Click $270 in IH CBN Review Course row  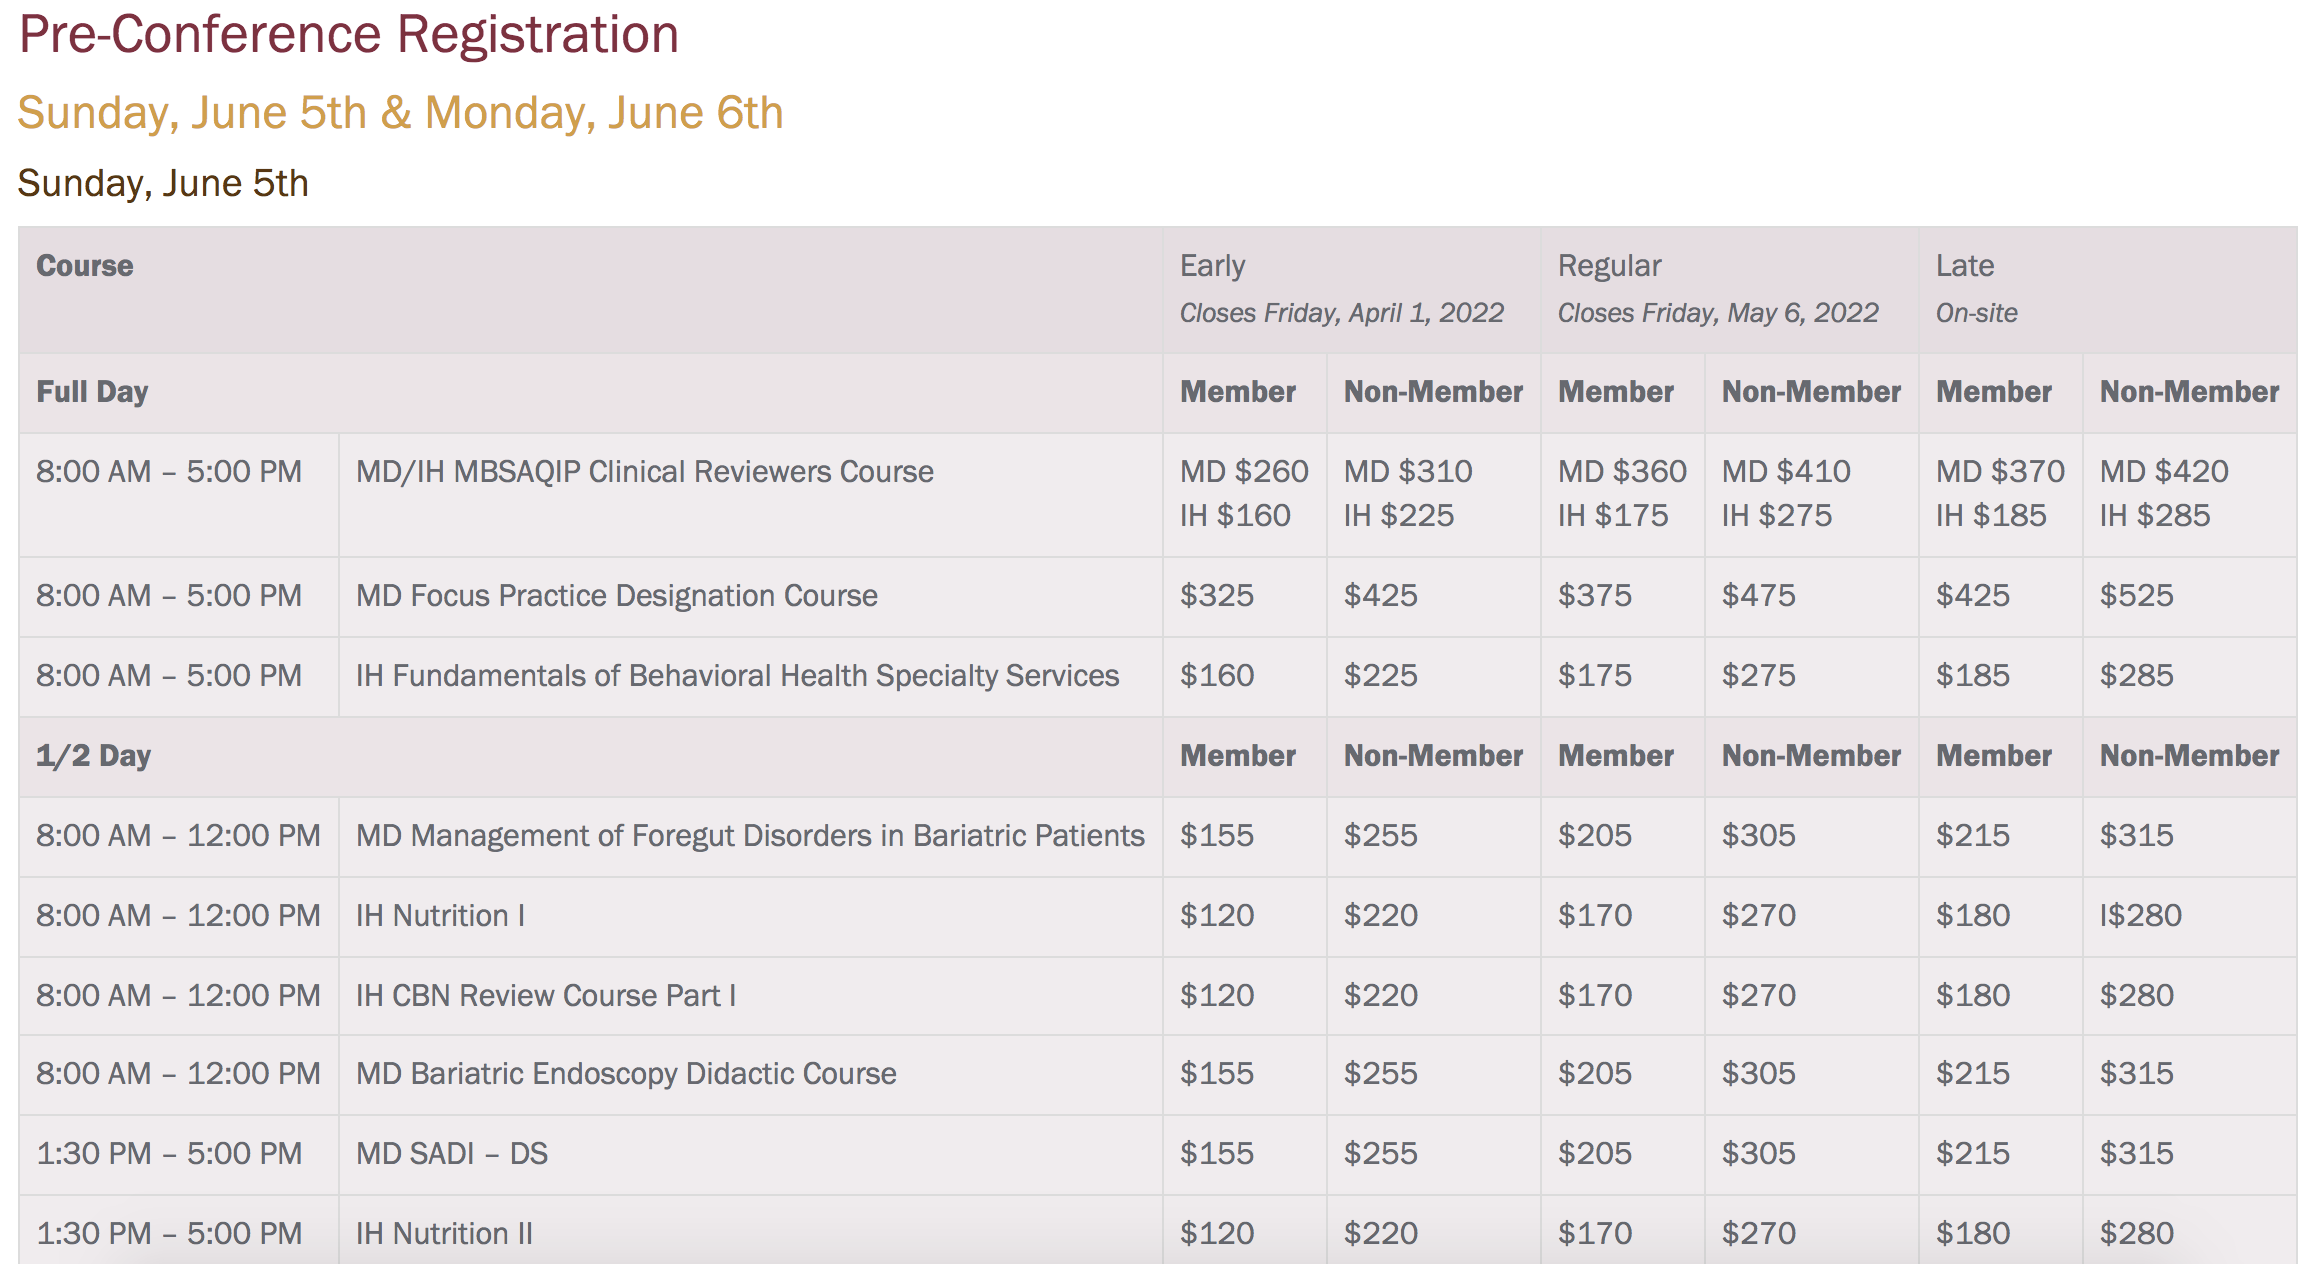click(1759, 996)
